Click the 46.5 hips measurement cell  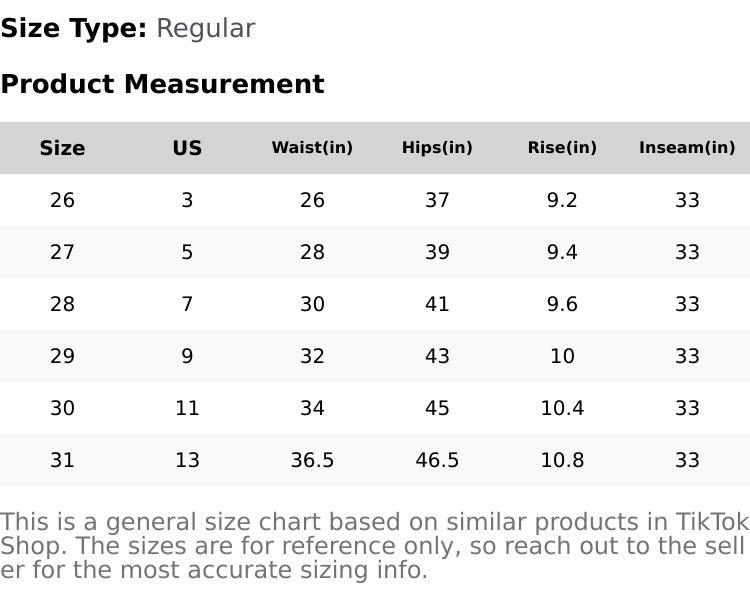[x=437, y=460]
